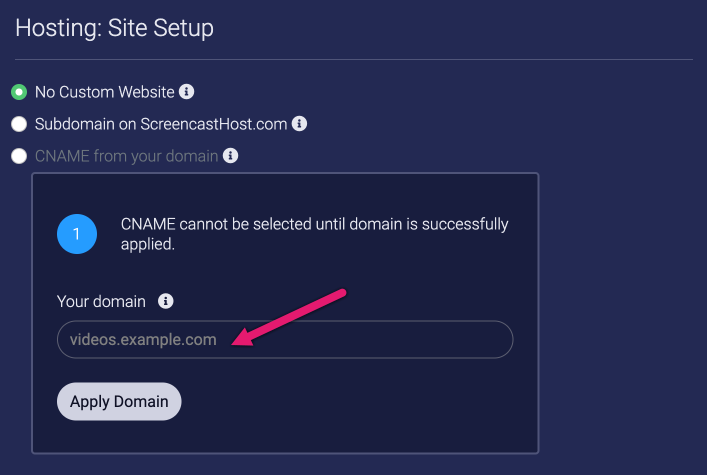The image size is (707, 475).
Task: Open info icon beside No Custom Website
Action: [186, 92]
